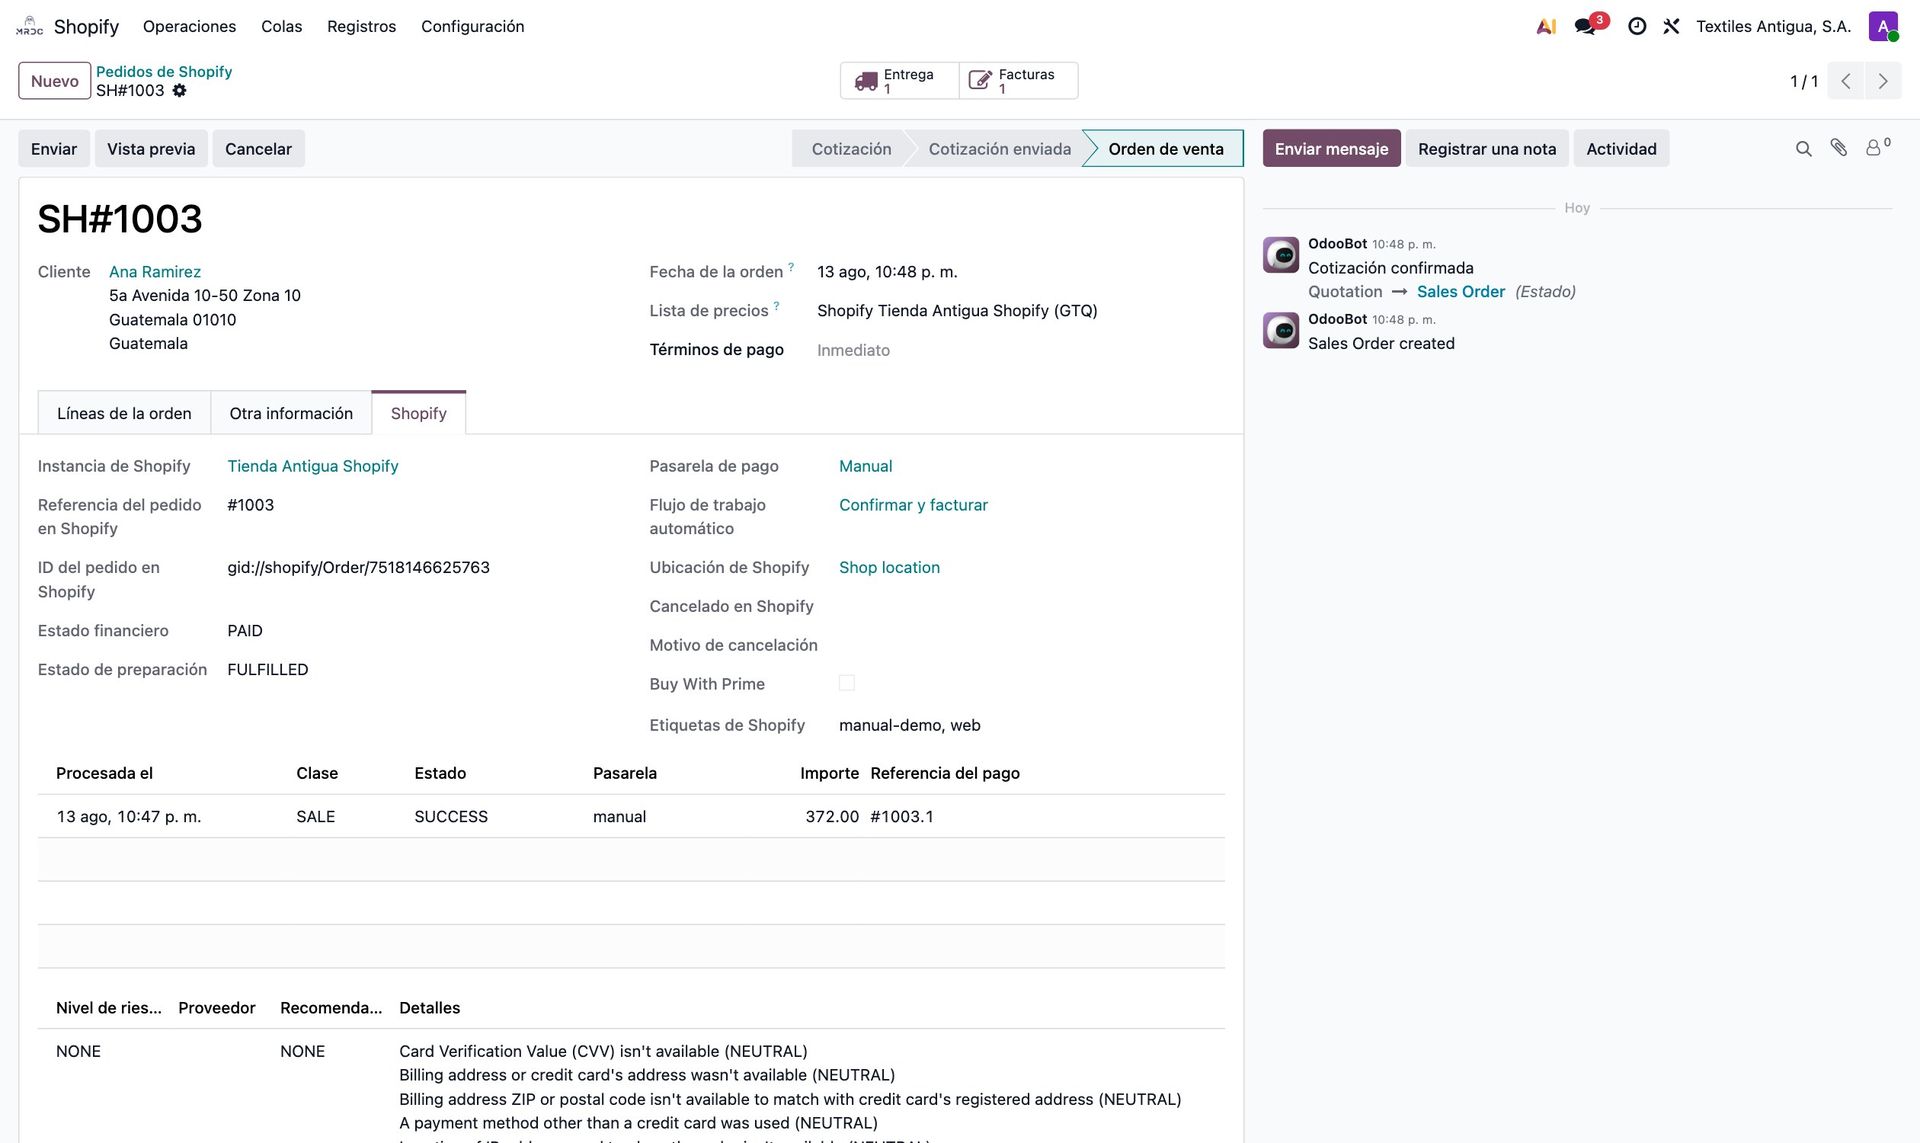
Task: Go to the next record arrow
Action: click(1883, 81)
